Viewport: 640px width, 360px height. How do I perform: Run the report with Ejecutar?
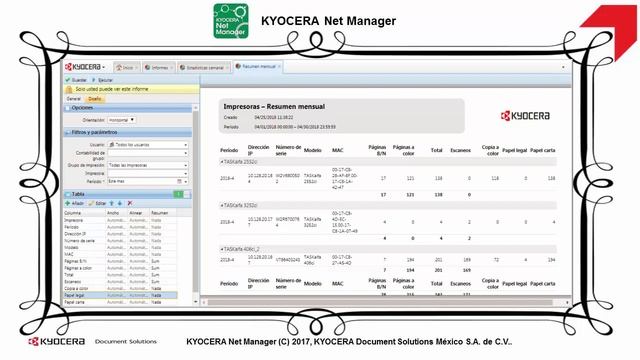102,80
